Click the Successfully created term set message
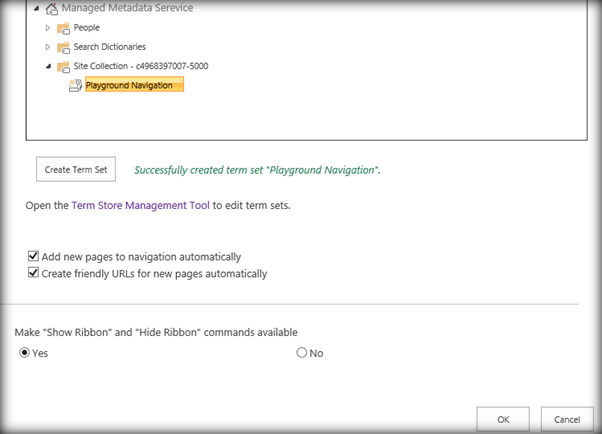The width and height of the screenshot is (602, 434). 257,170
